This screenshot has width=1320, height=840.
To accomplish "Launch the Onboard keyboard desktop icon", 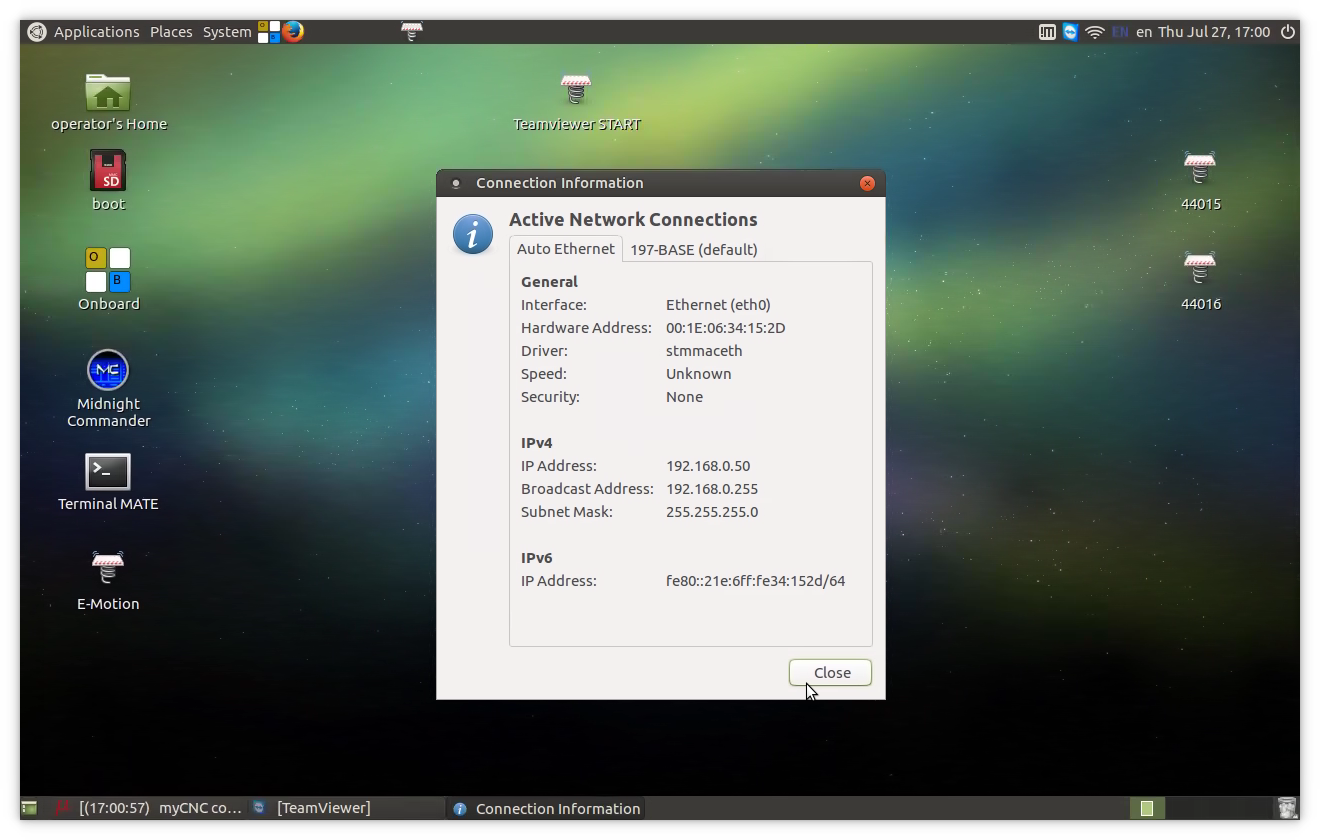I will (x=108, y=270).
